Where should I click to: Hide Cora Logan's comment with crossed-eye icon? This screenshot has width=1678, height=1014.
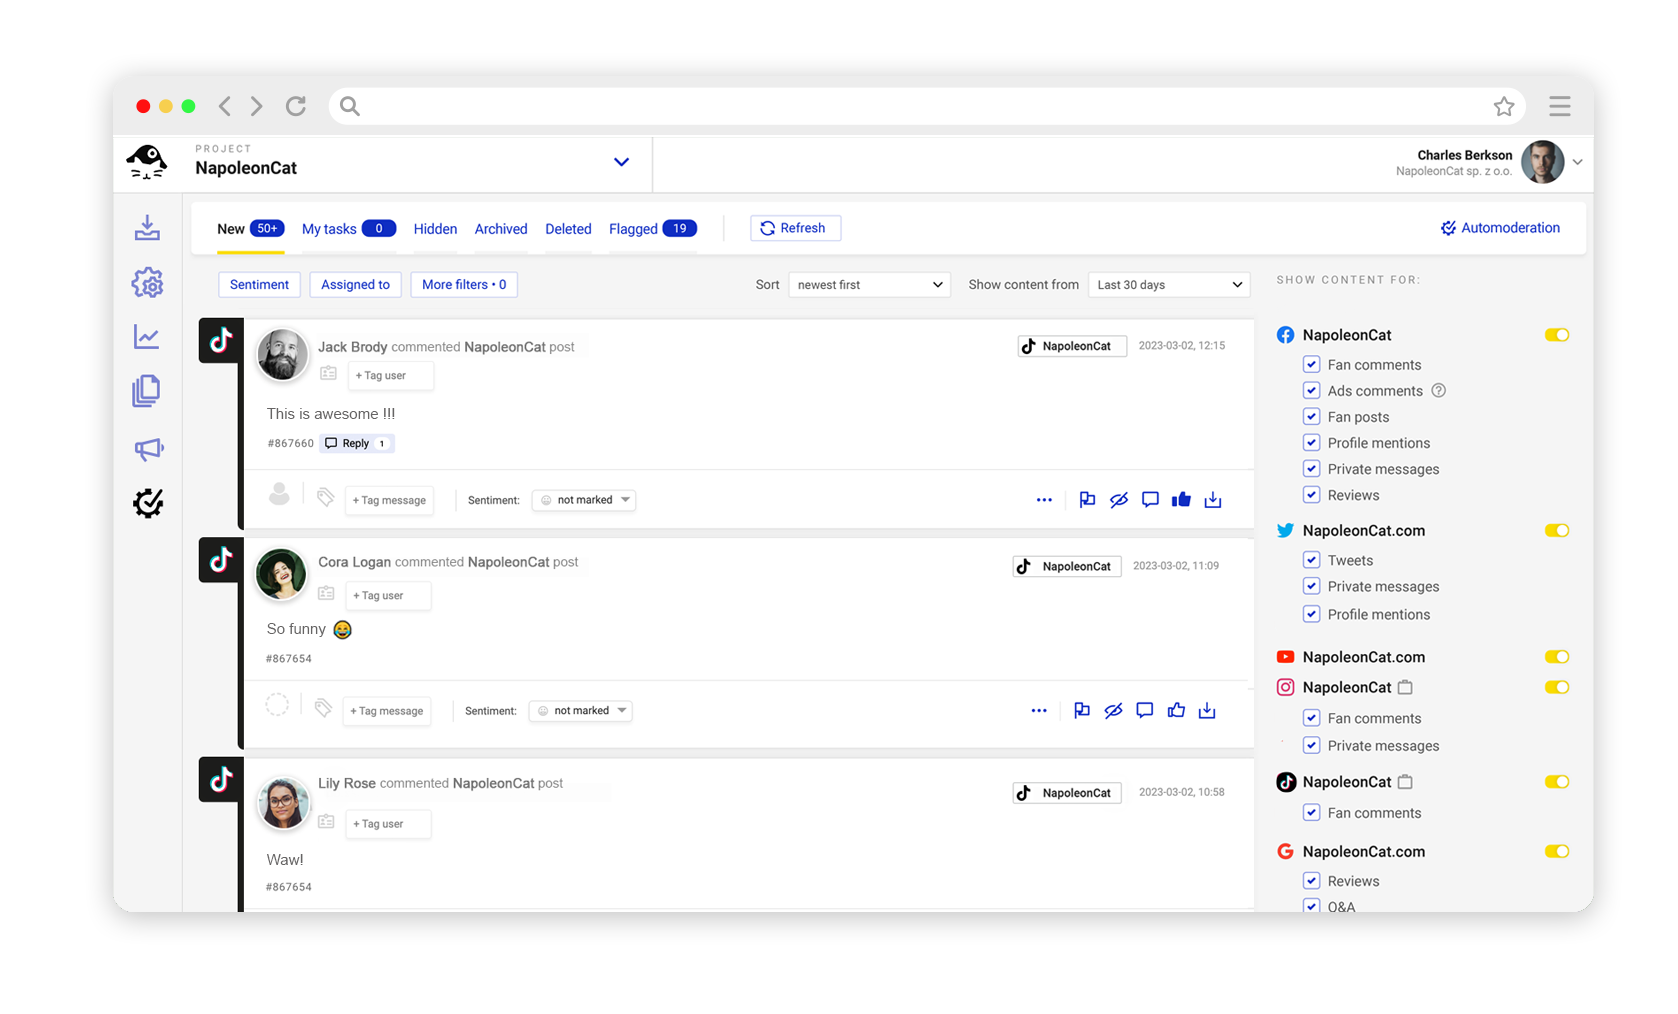(x=1113, y=710)
